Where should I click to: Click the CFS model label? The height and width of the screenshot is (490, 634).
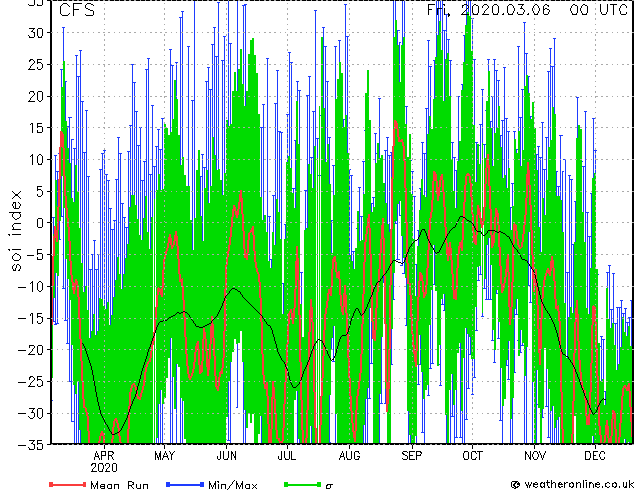(x=77, y=10)
